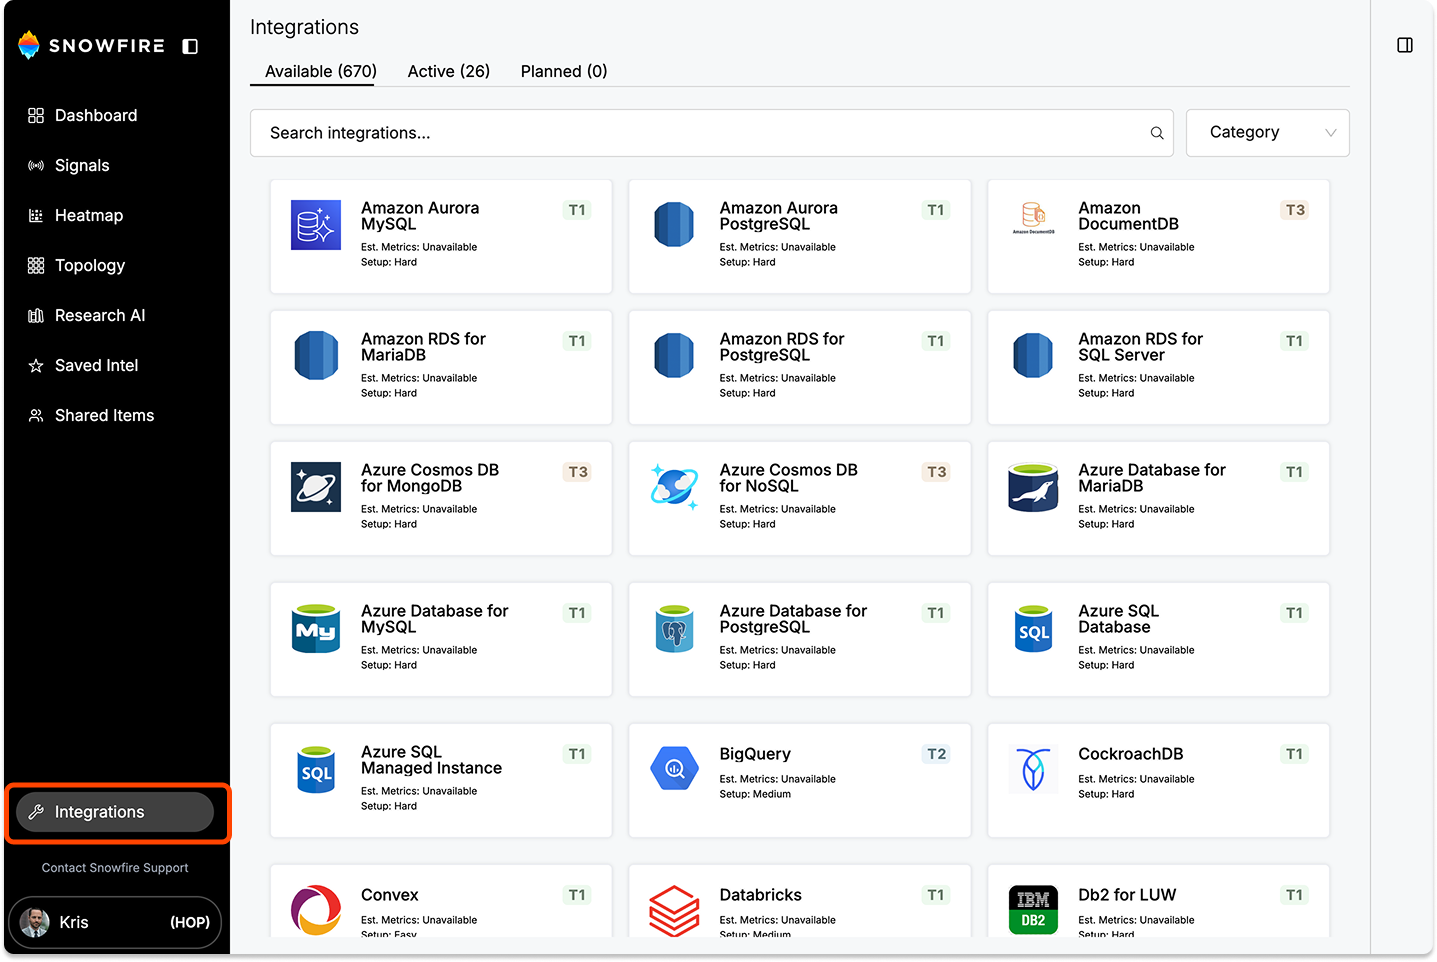Click the BigQuery card title
Image resolution: width=1437 pixels, height=962 pixels.
755,754
